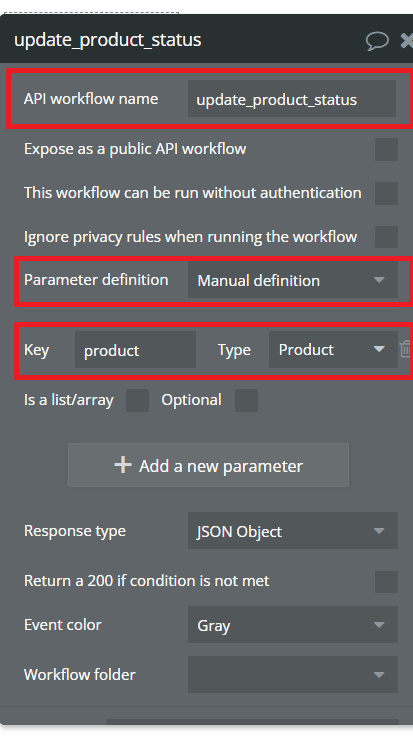Edit the API workflow name field
413x738 pixels.
click(292, 99)
